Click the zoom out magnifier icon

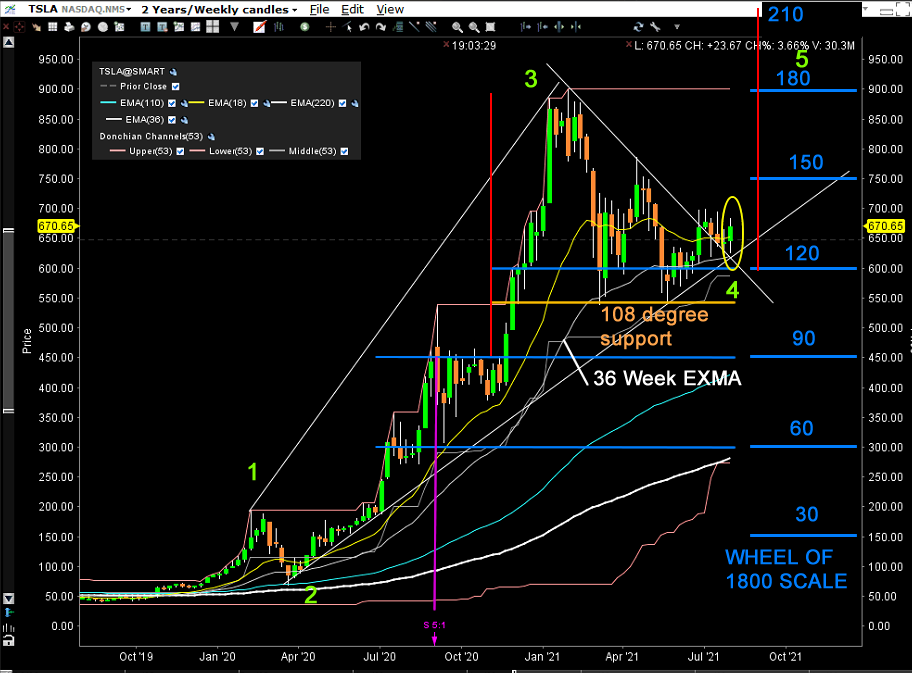click(x=474, y=27)
